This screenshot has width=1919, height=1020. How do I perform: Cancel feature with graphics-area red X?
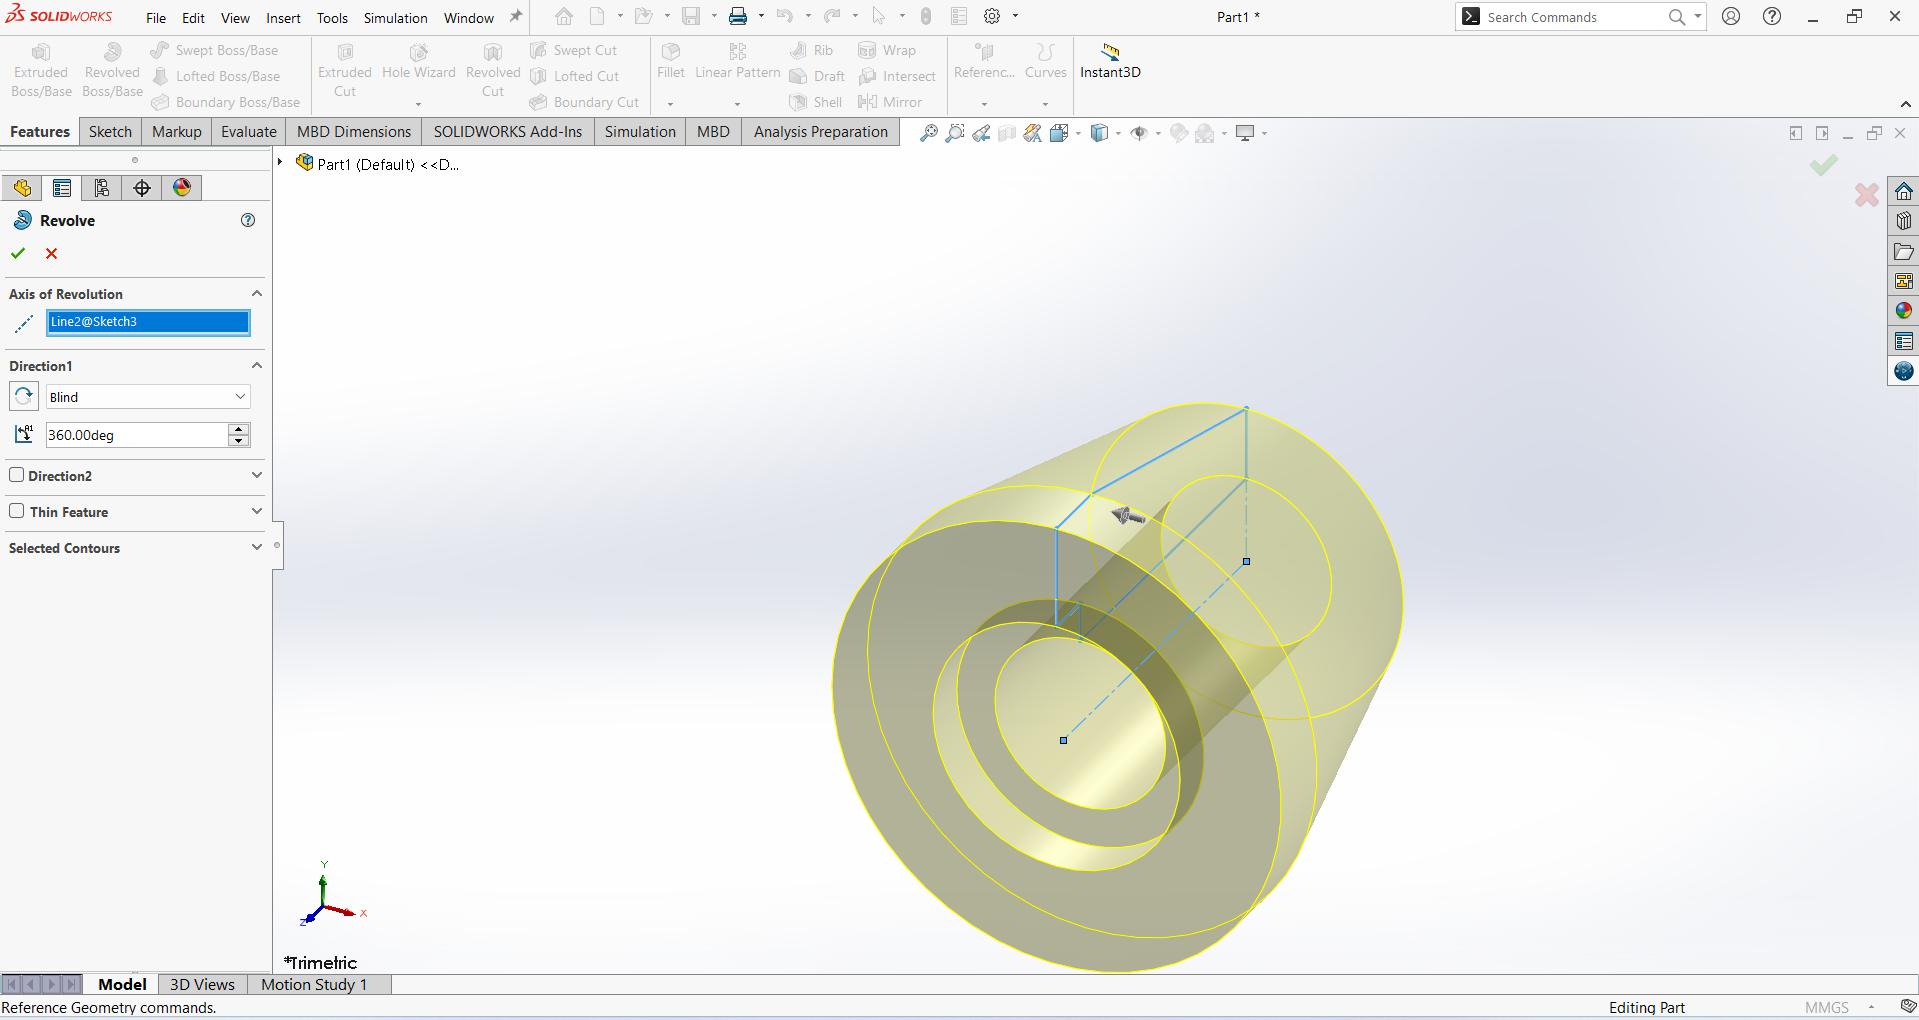tap(1866, 194)
